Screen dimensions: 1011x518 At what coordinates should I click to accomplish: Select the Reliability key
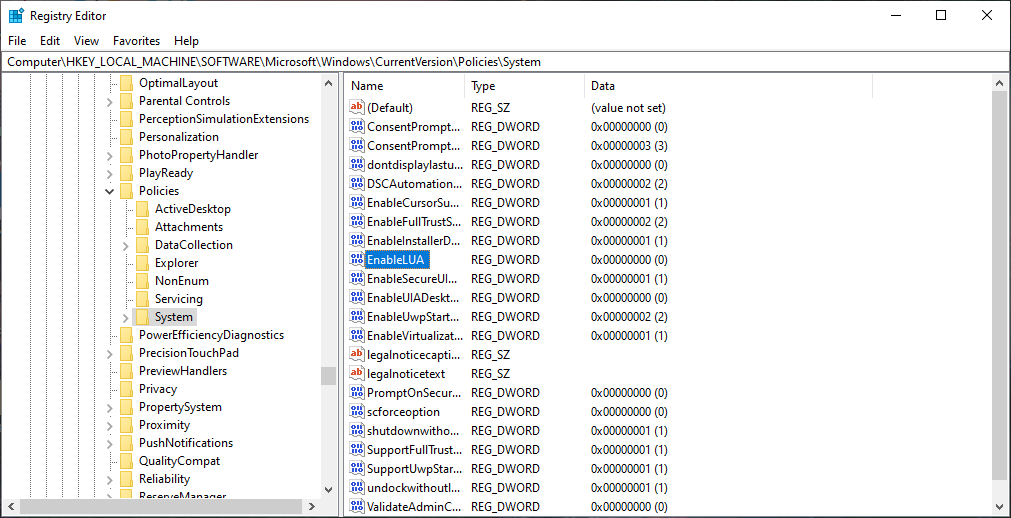164,479
